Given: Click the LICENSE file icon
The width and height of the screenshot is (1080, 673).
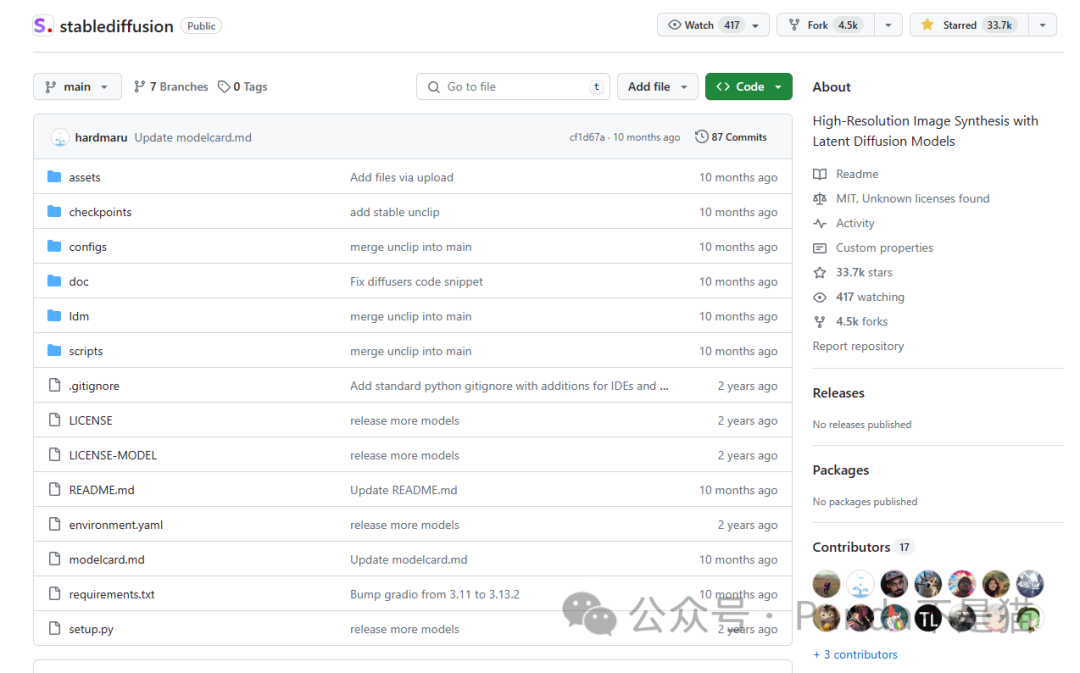Looking at the screenshot, I should pyautogui.click(x=54, y=420).
